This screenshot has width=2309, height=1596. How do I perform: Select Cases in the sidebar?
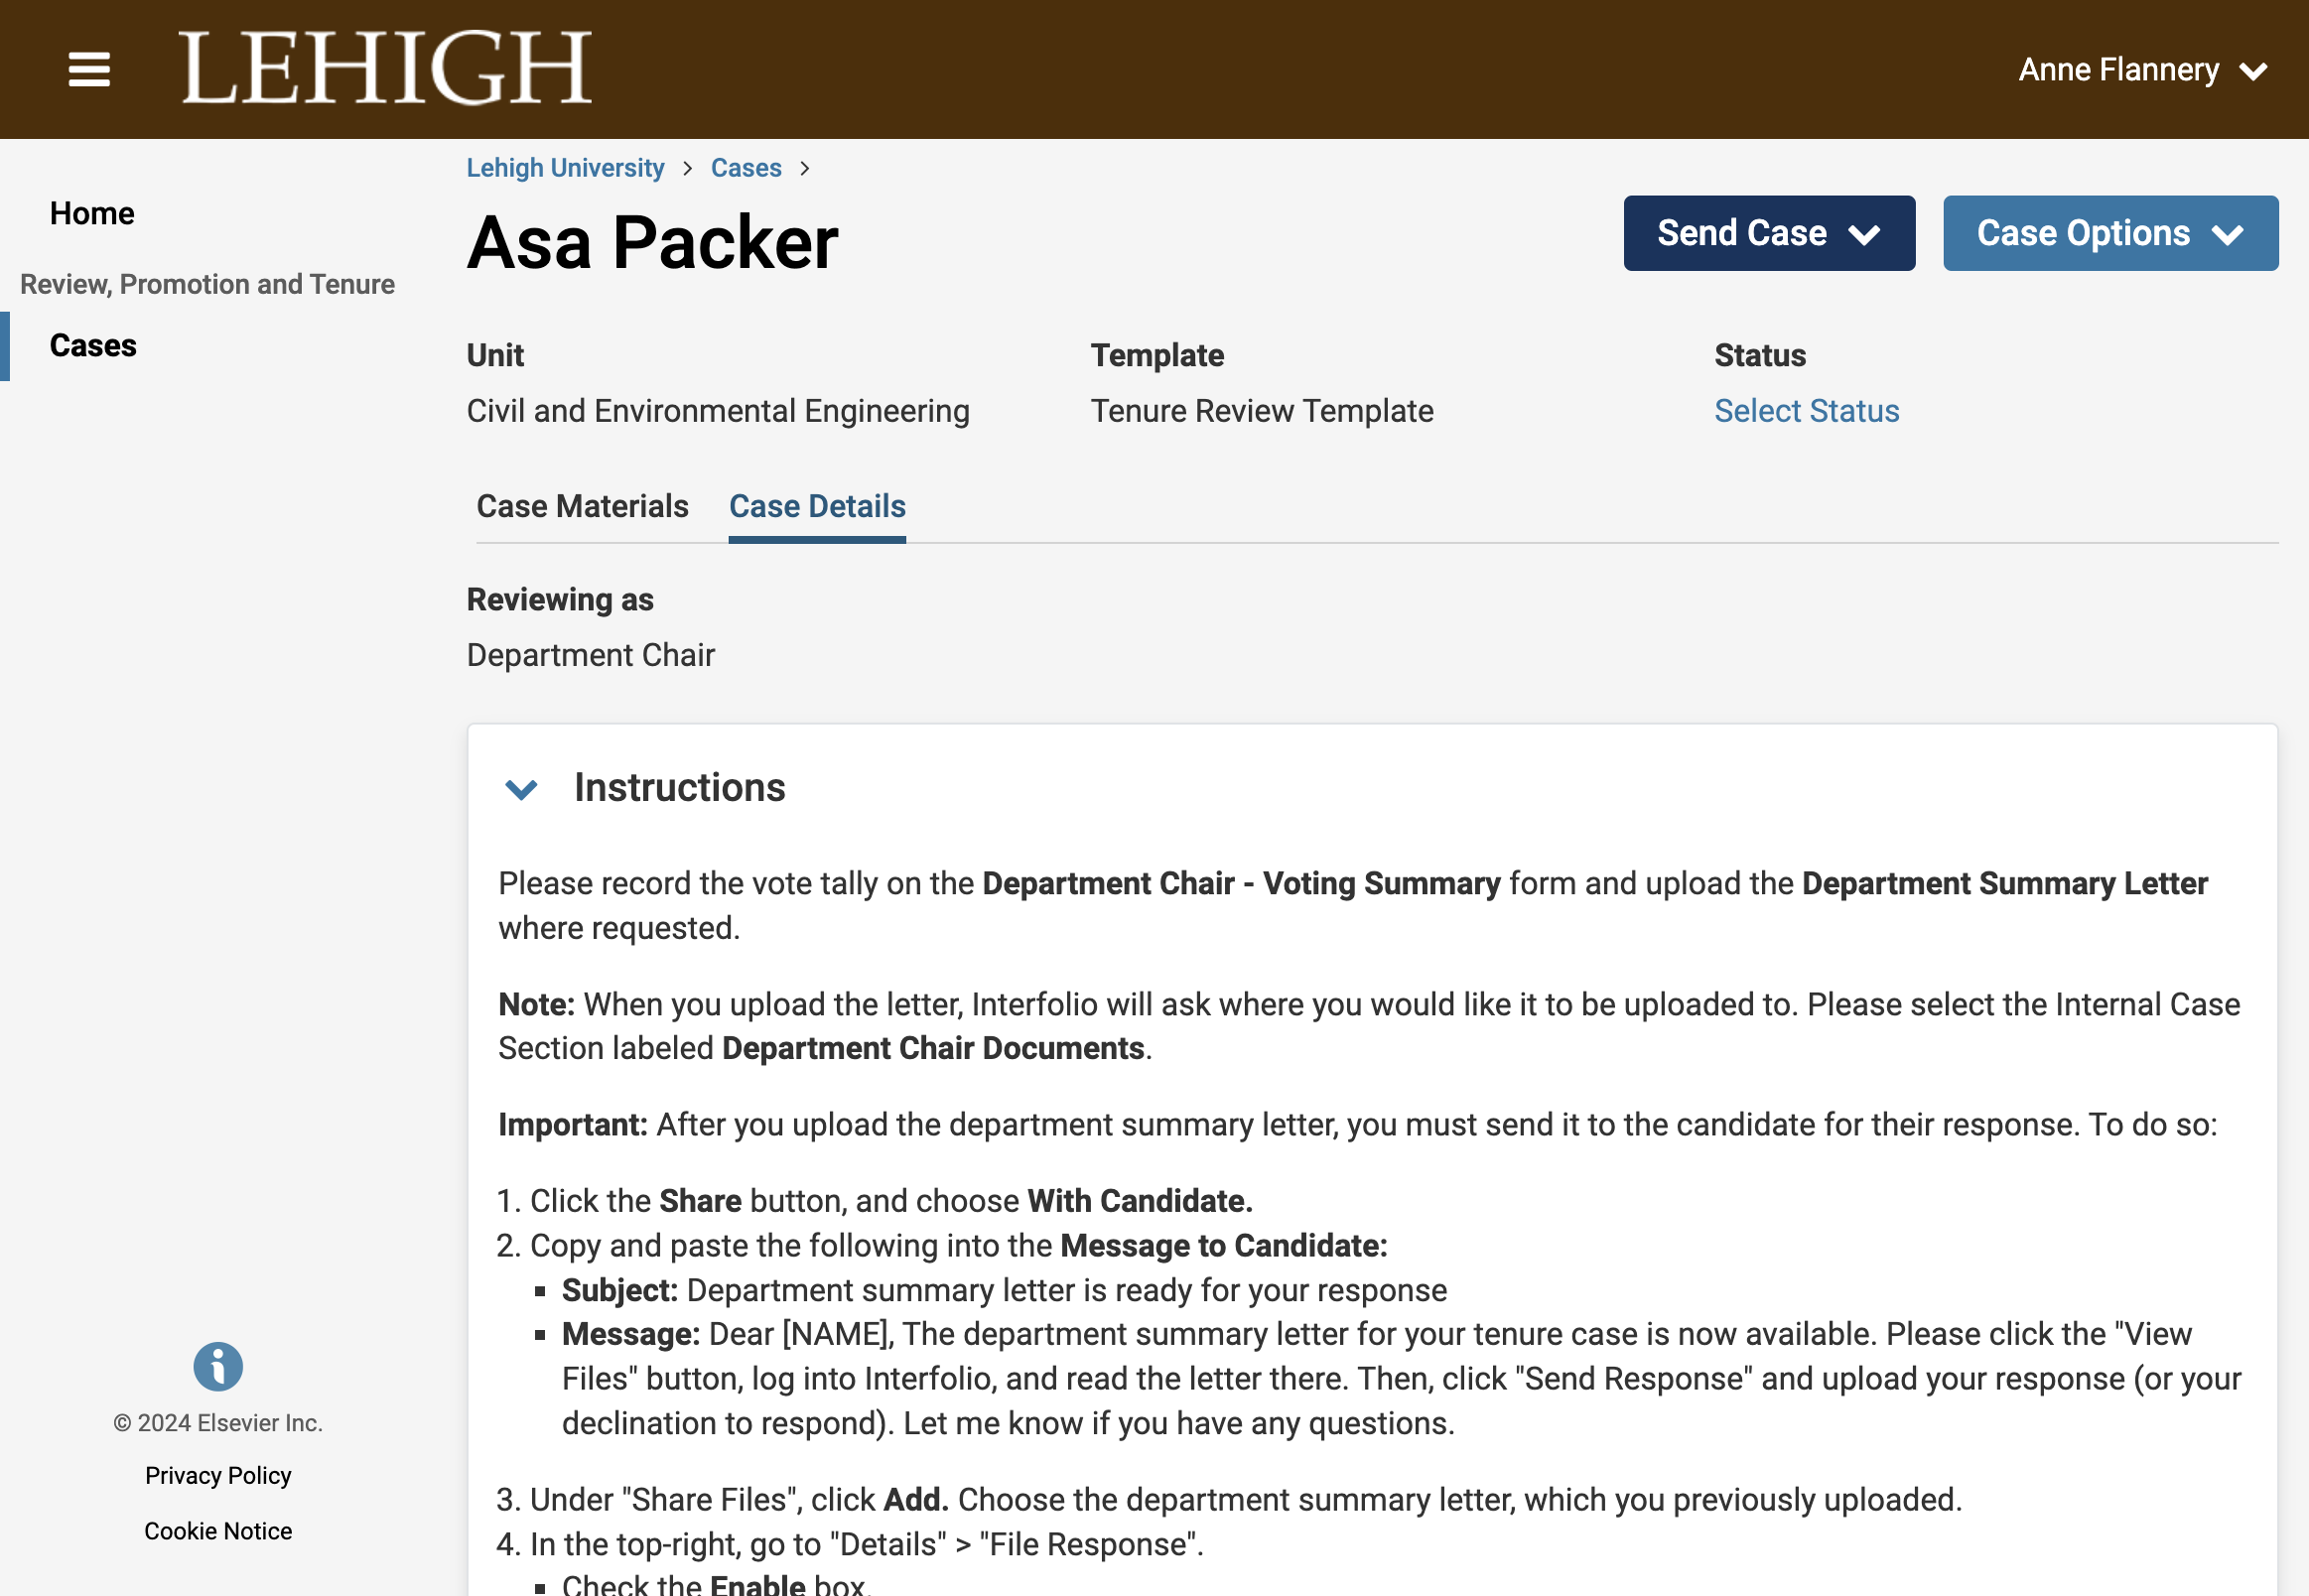93,345
